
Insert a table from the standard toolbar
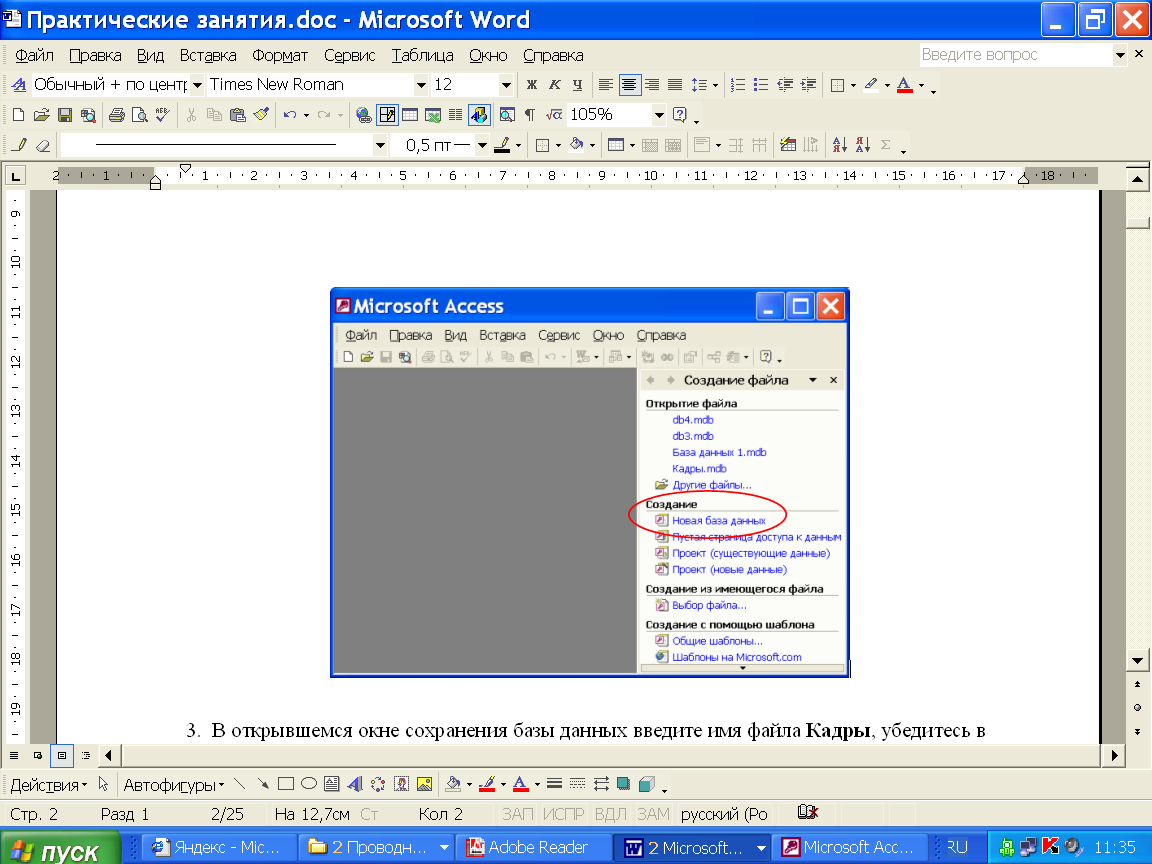tap(409, 115)
